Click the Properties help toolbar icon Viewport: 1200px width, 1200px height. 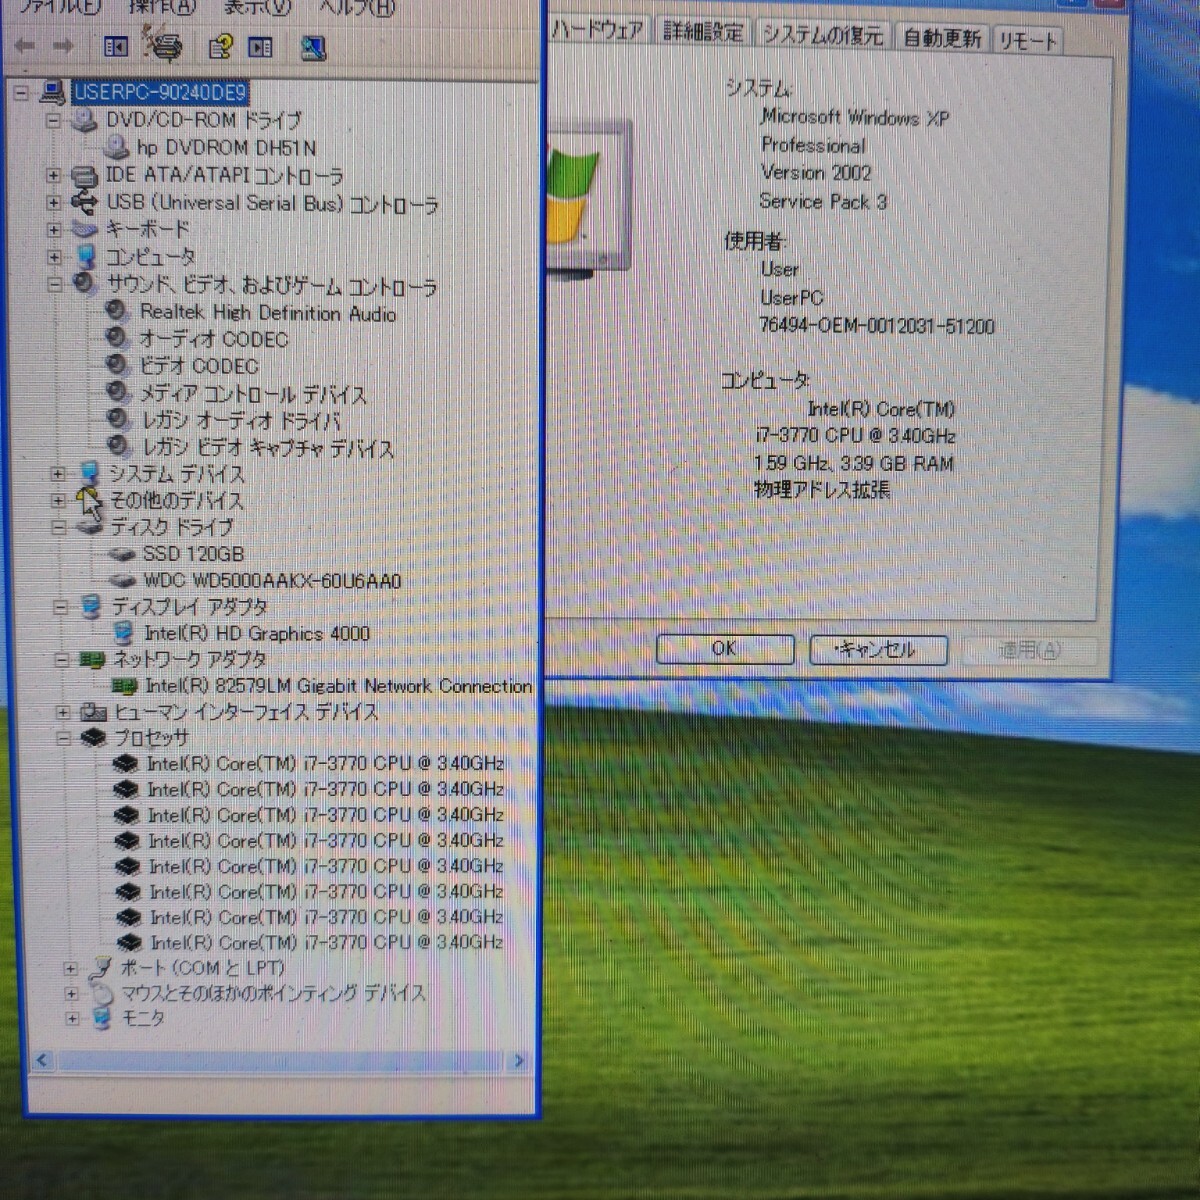tap(221, 46)
